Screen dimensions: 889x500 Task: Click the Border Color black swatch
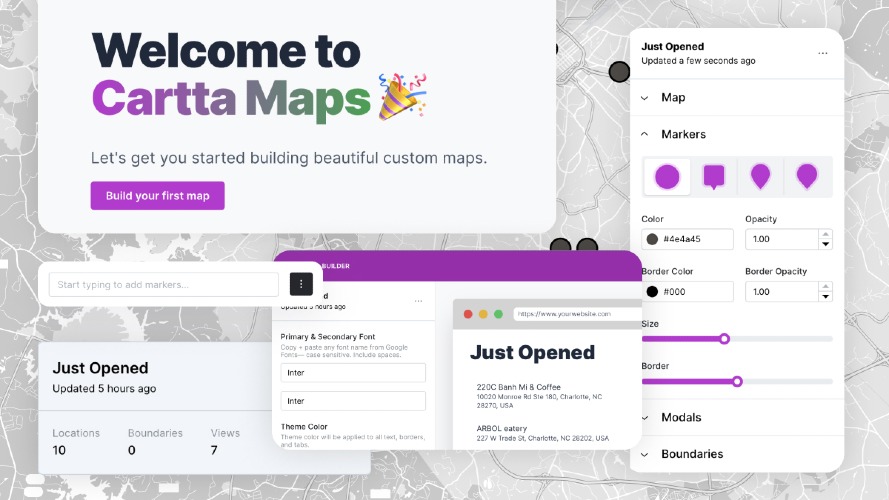[652, 291]
